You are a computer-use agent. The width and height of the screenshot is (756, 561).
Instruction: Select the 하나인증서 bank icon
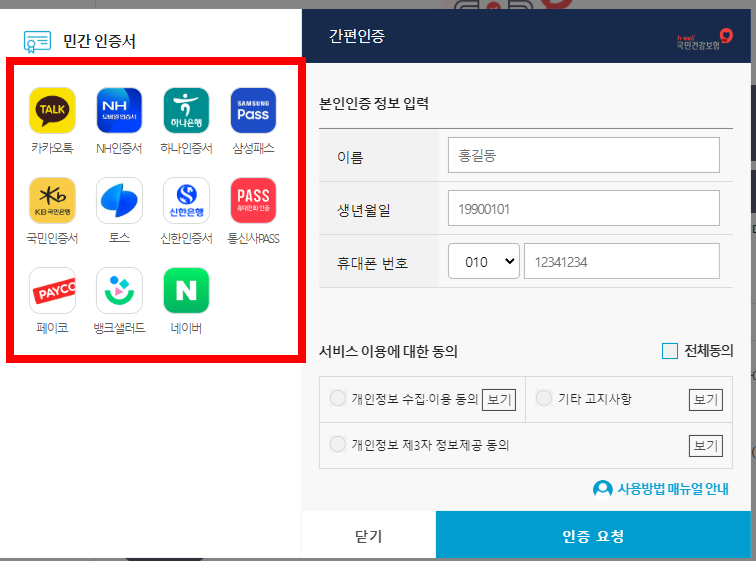[186, 110]
